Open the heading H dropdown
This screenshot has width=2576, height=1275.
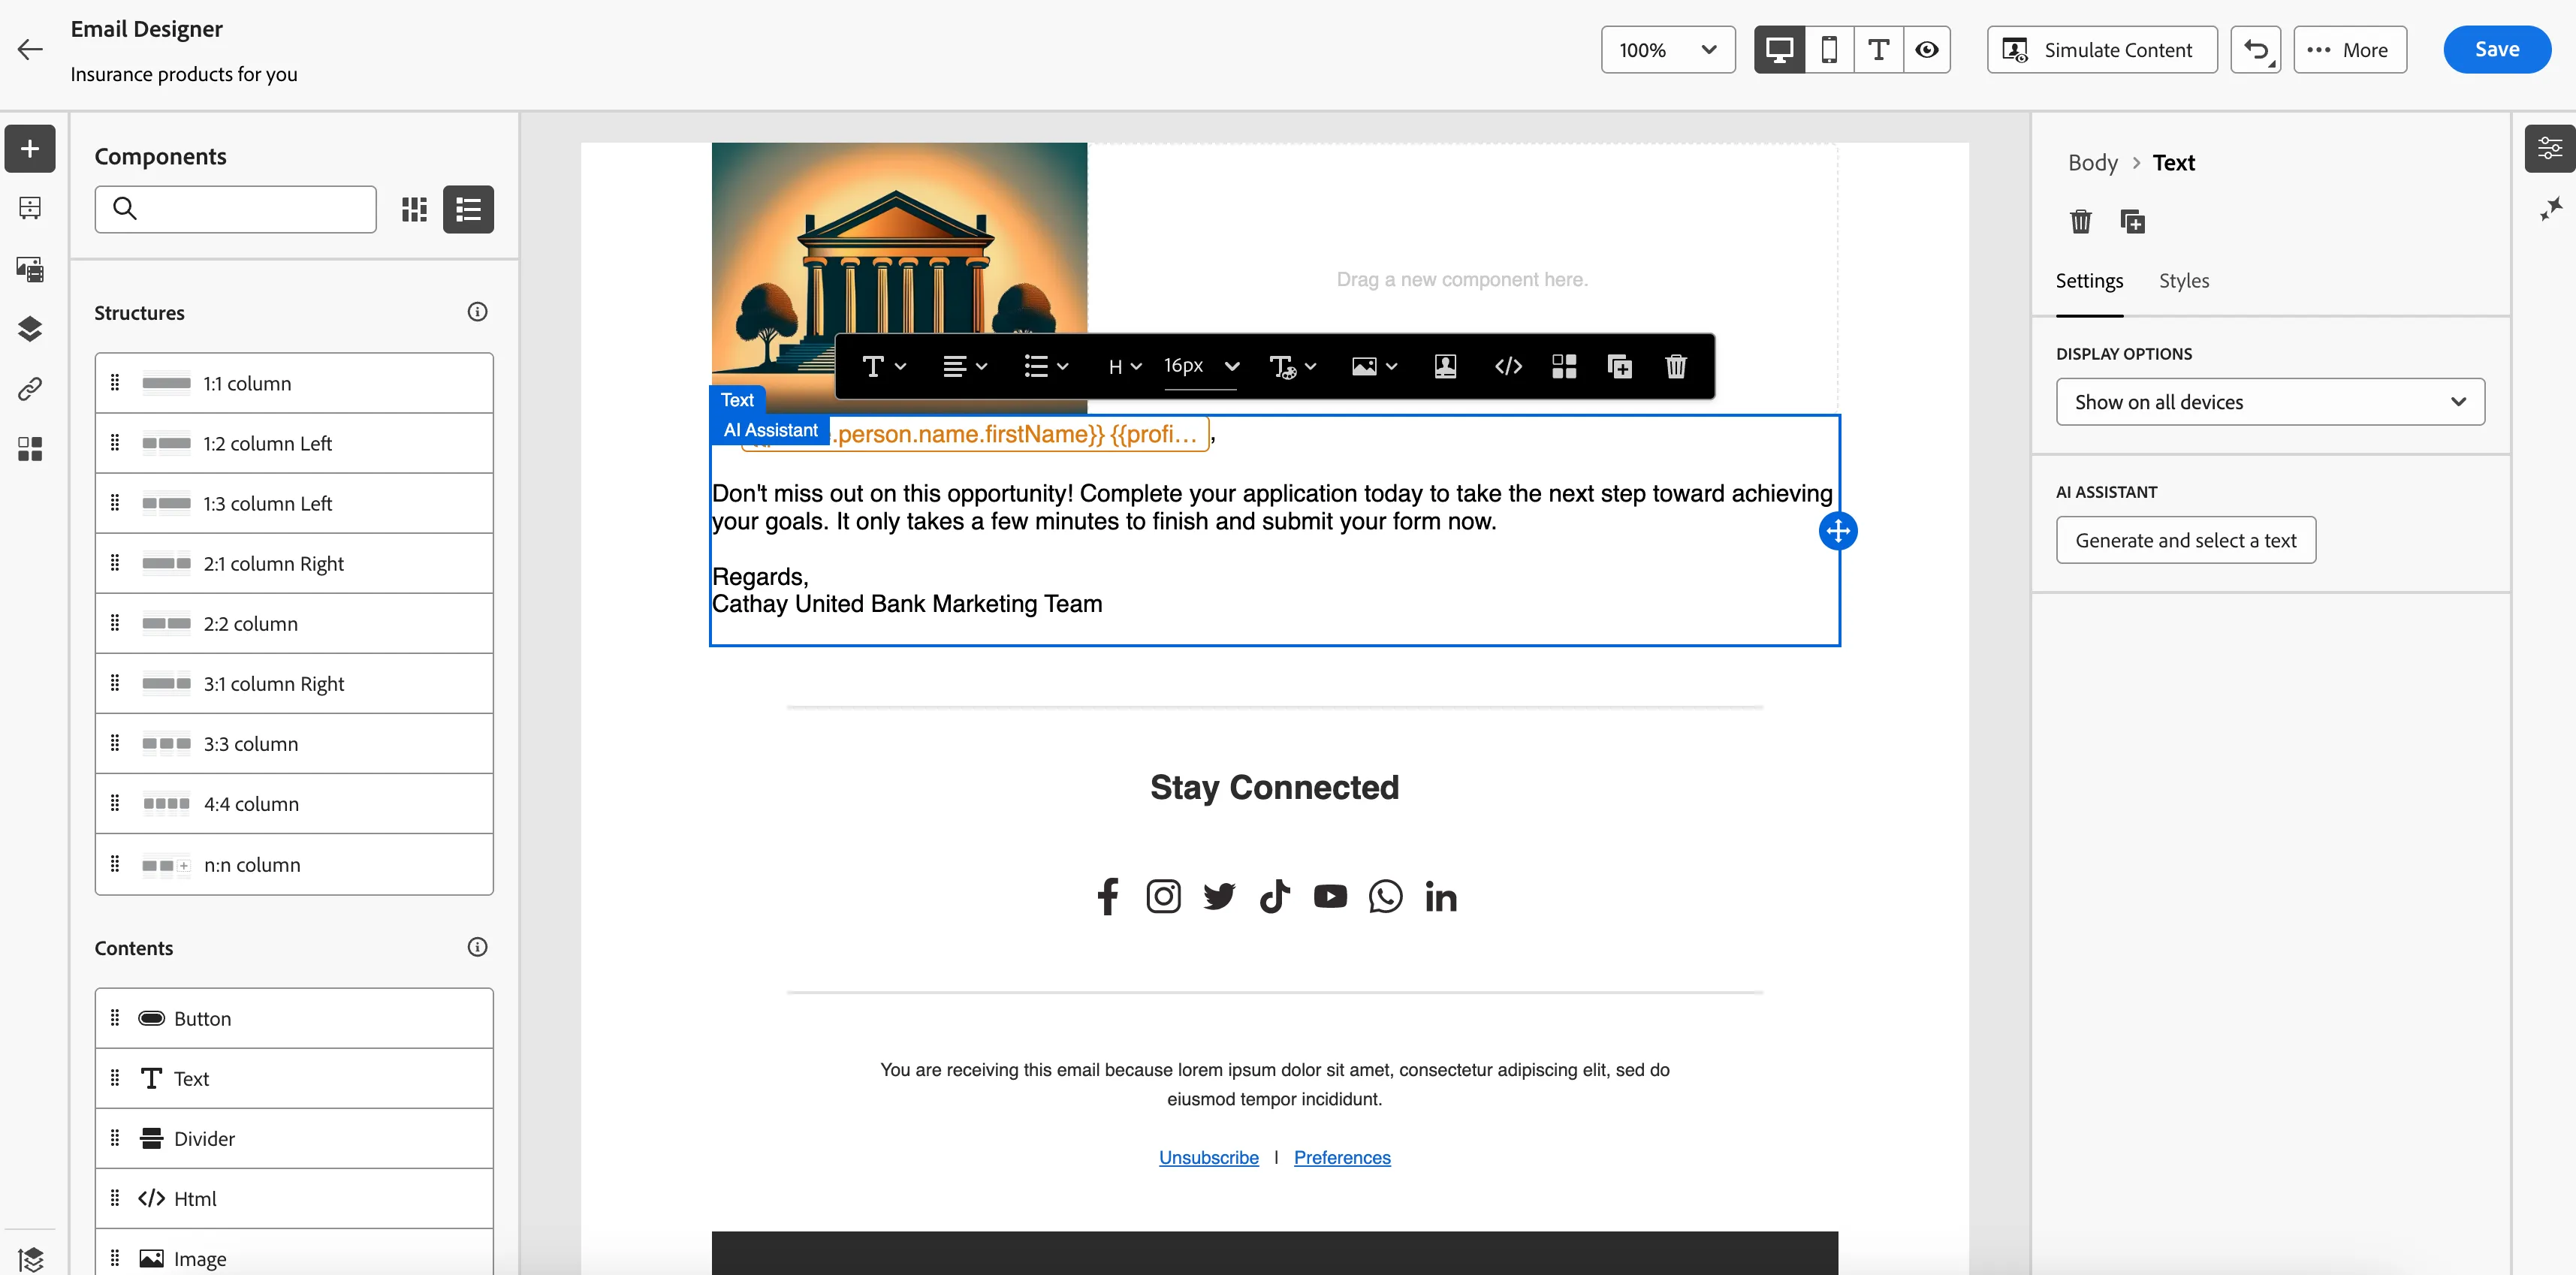(x=1125, y=367)
